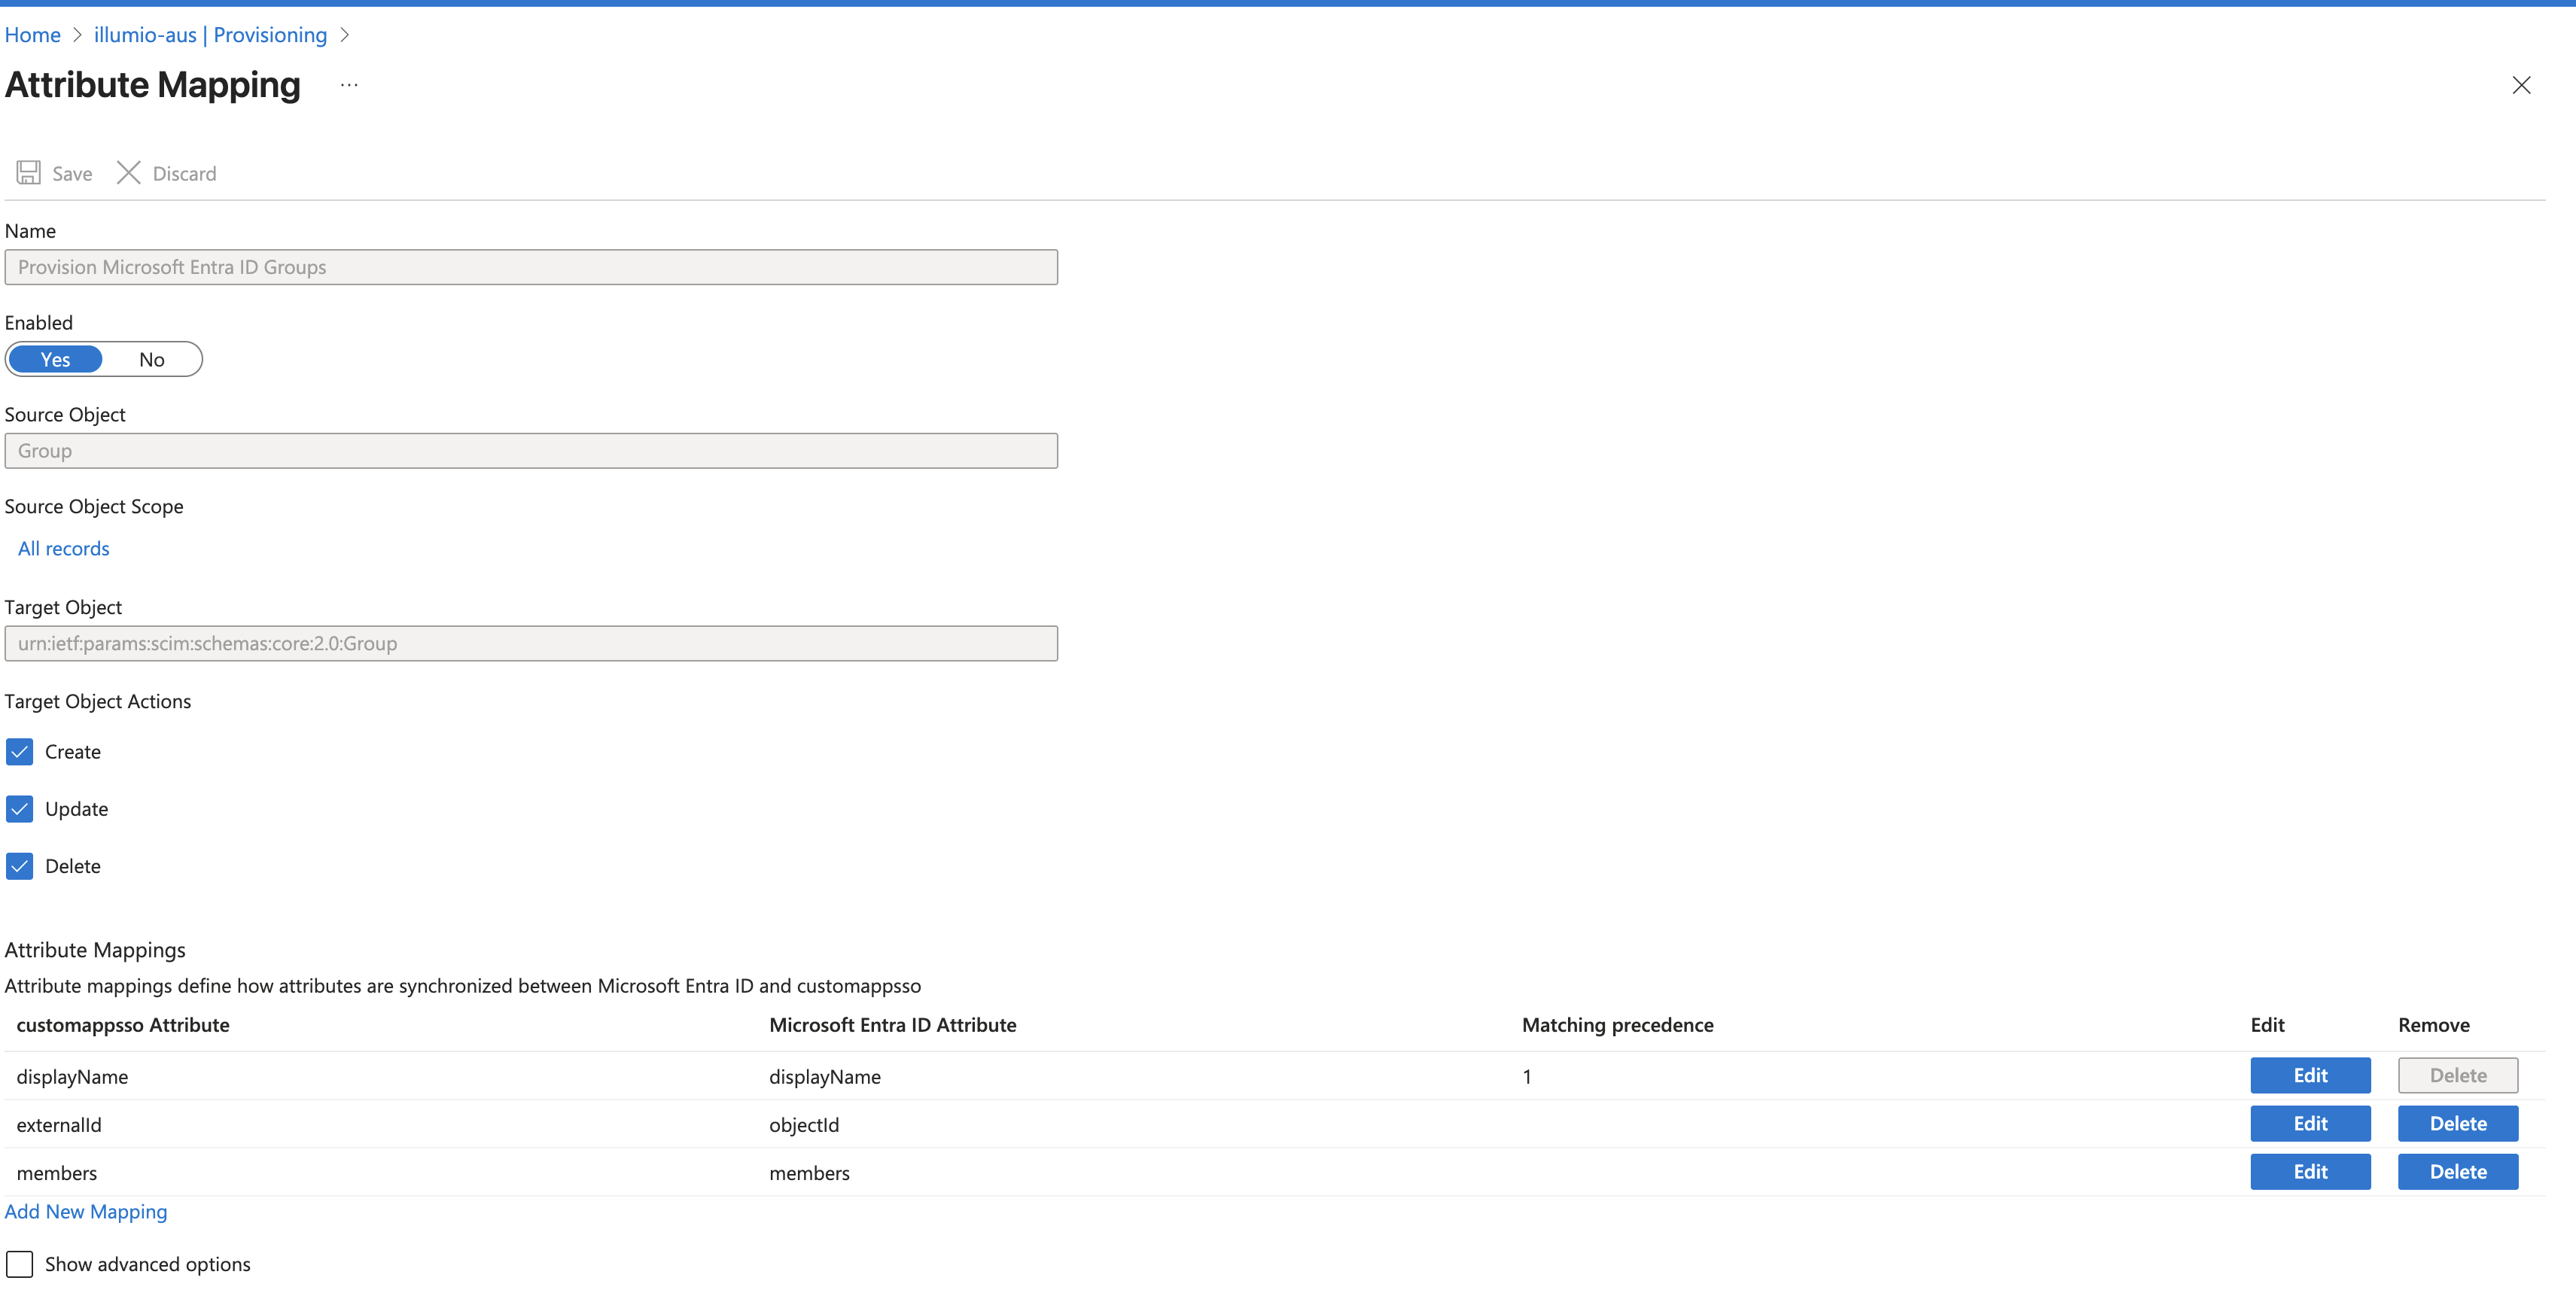This screenshot has height=1308, width=2576.
Task: Check Show advanced options
Action: 20,1264
